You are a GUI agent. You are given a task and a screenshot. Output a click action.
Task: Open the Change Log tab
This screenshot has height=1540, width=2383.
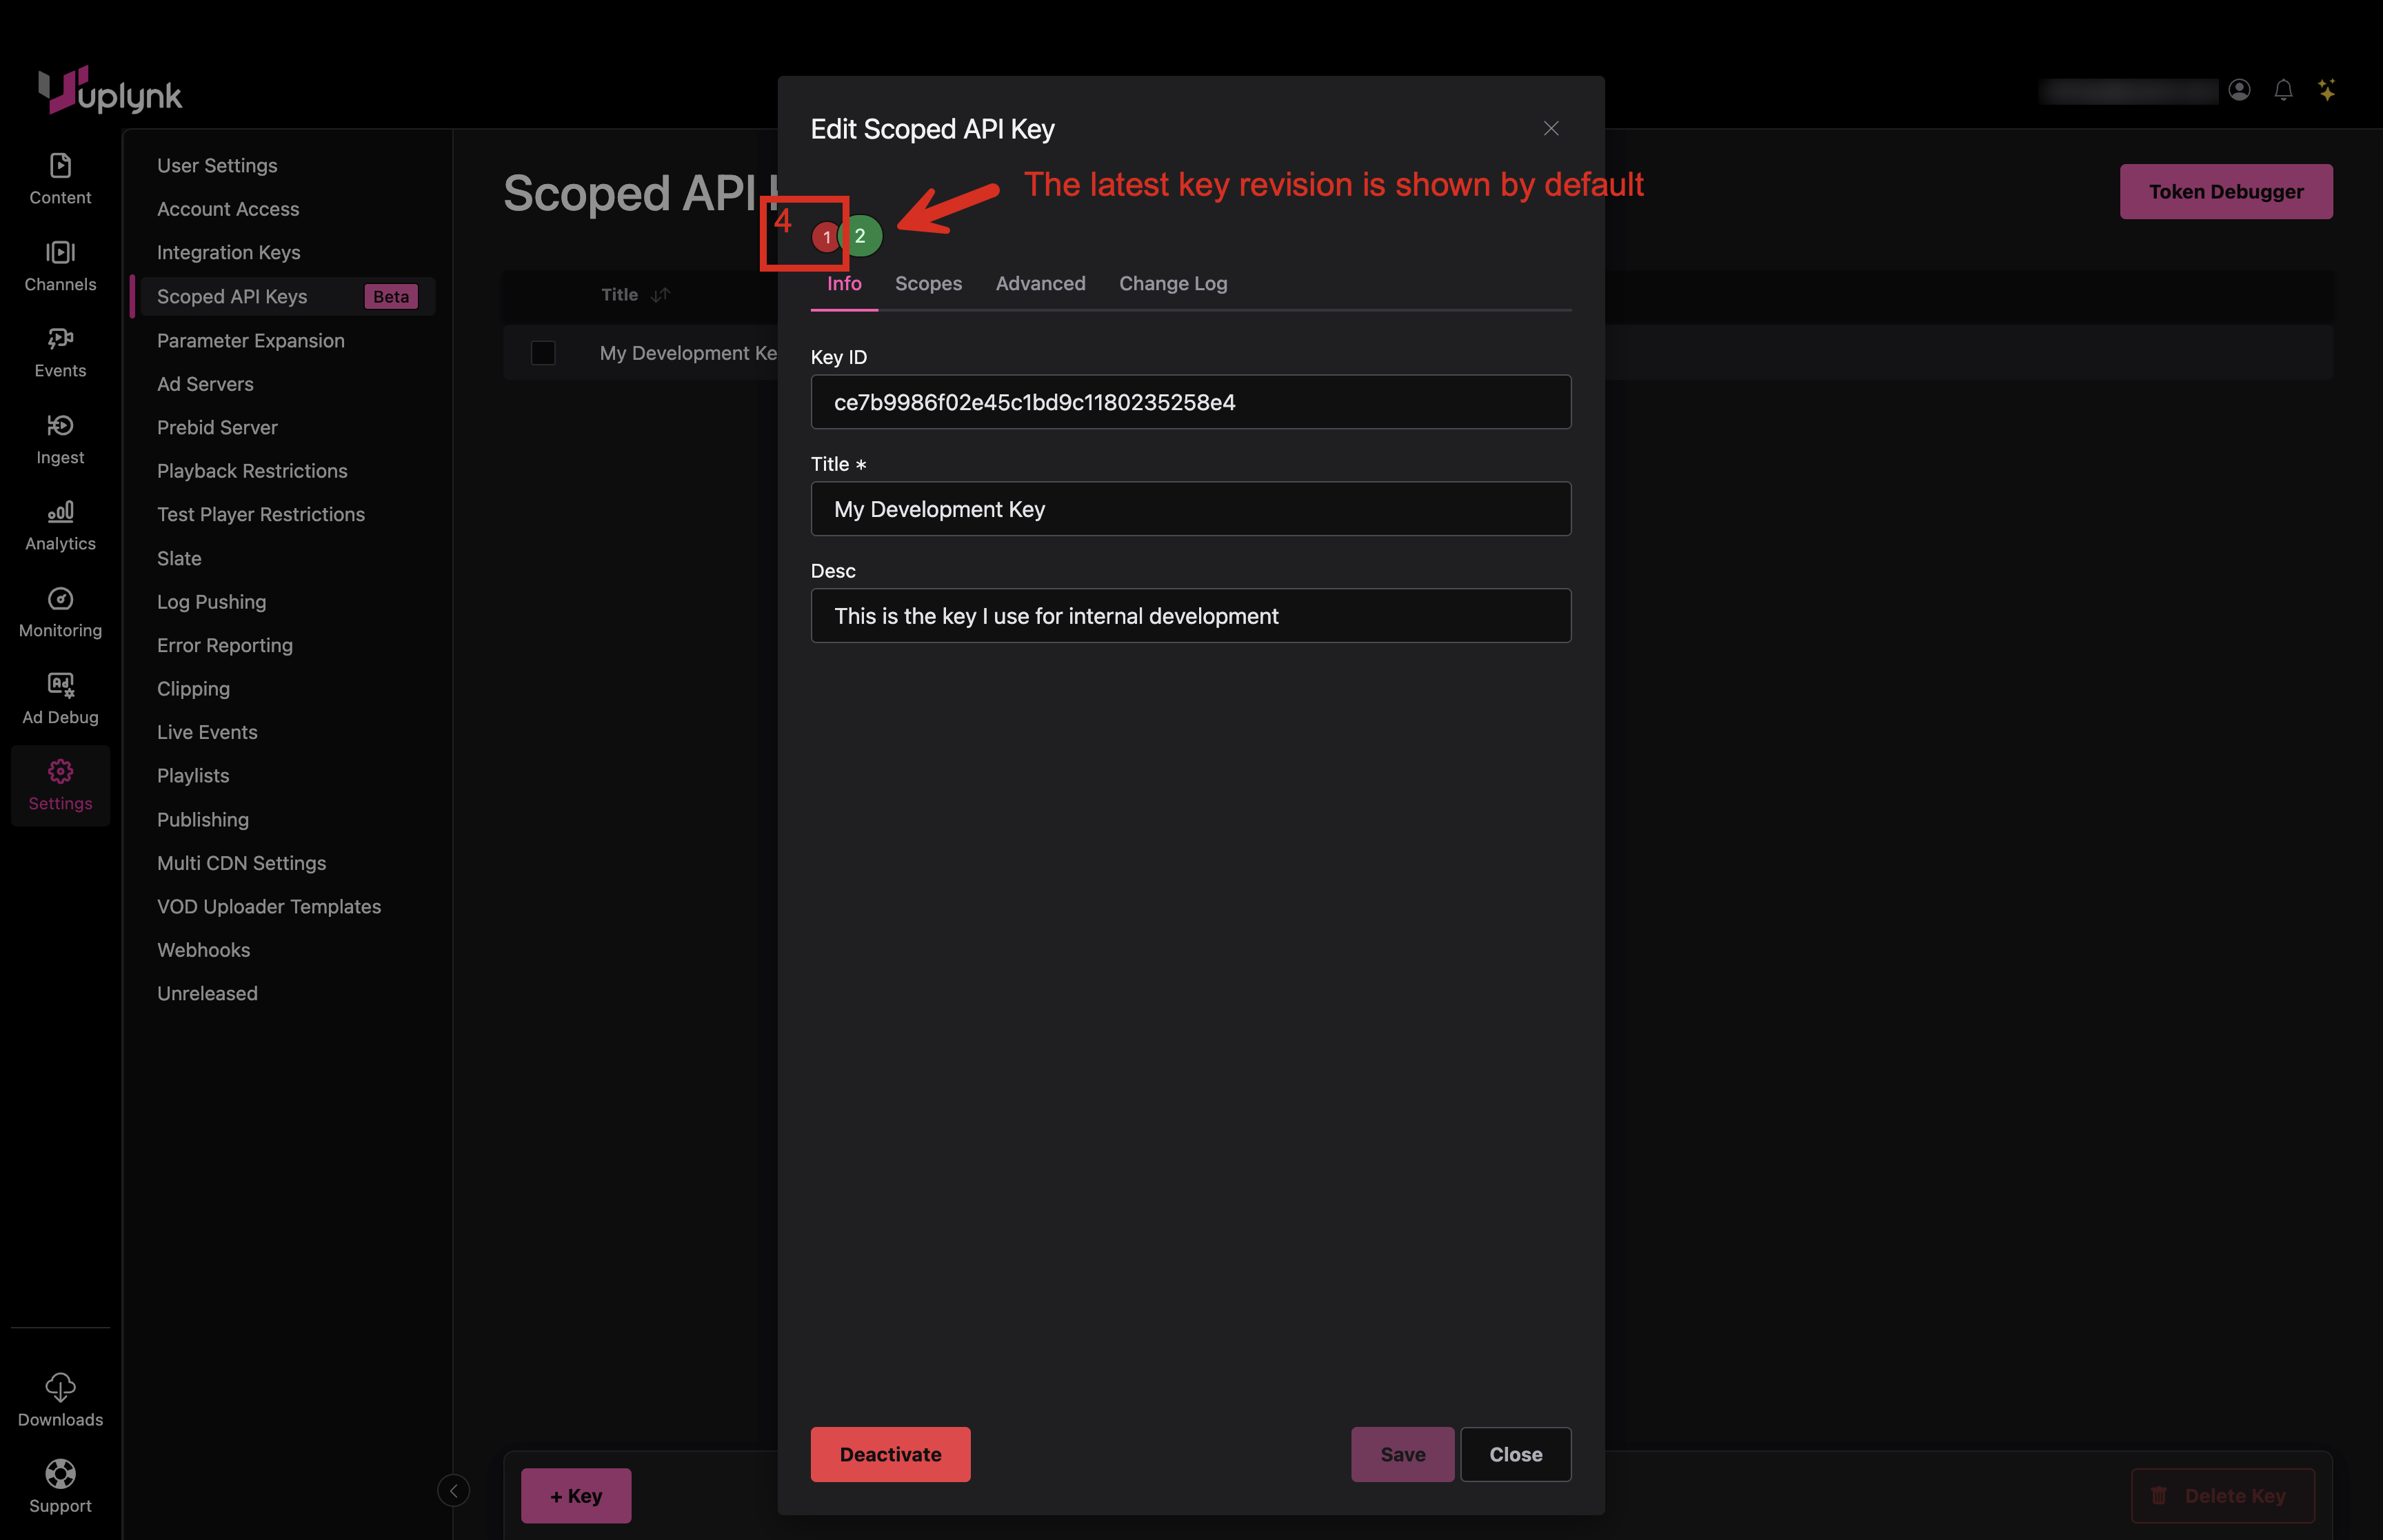pyautogui.click(x=1172, y=283)
